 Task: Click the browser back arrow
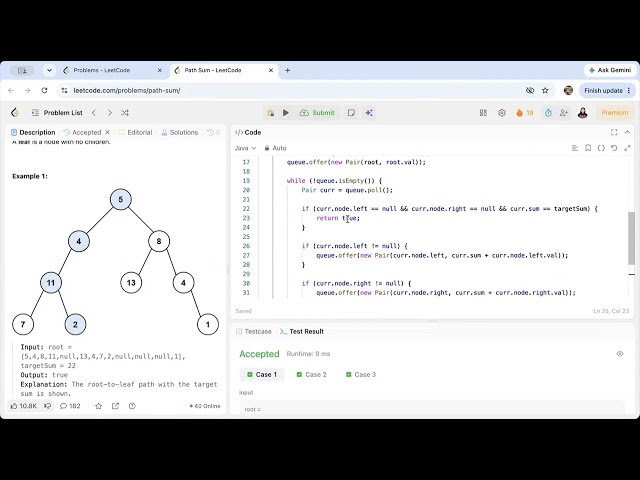[11, 90]
